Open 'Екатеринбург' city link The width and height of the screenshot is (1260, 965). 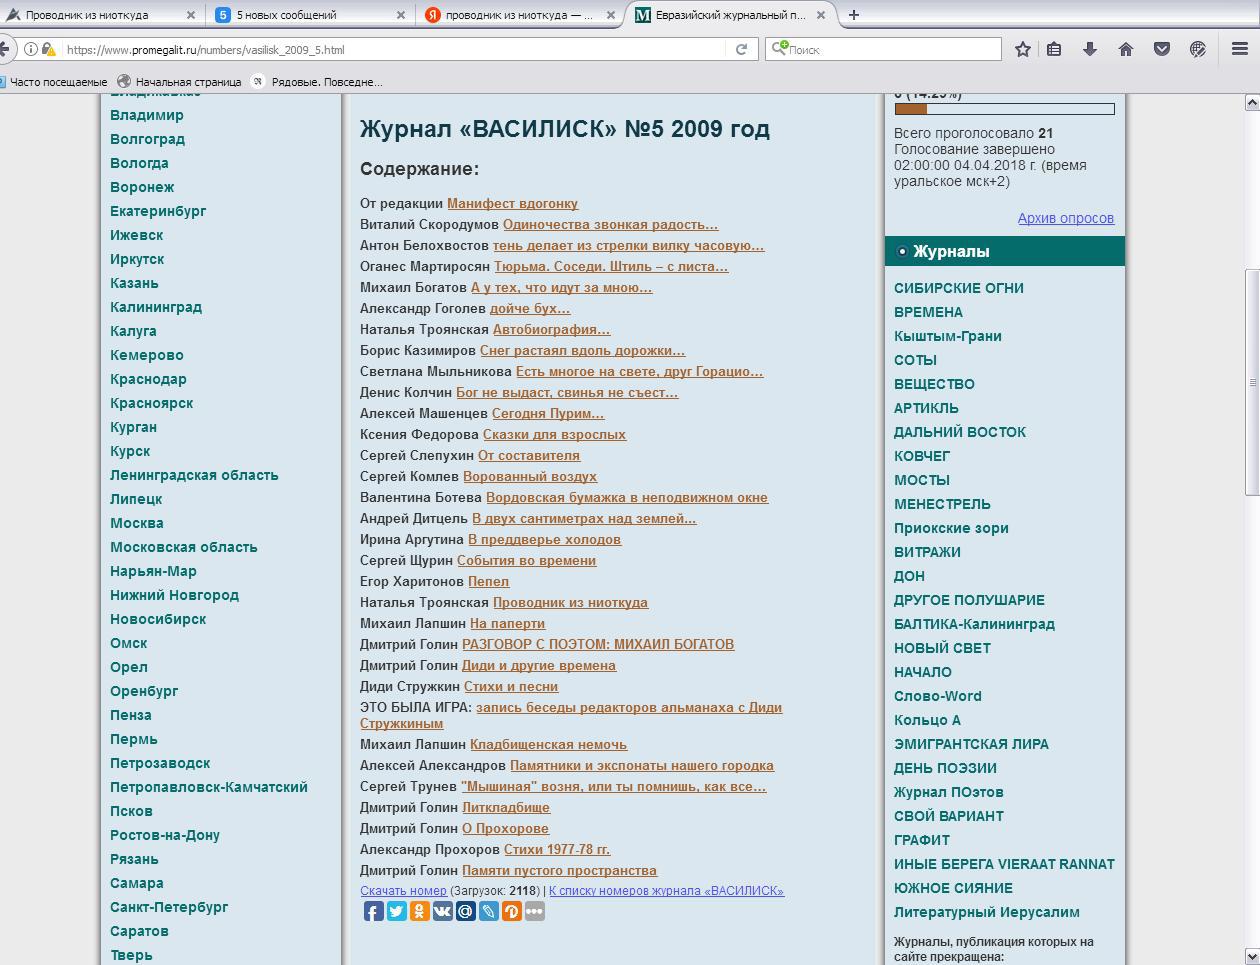point(158,211)
